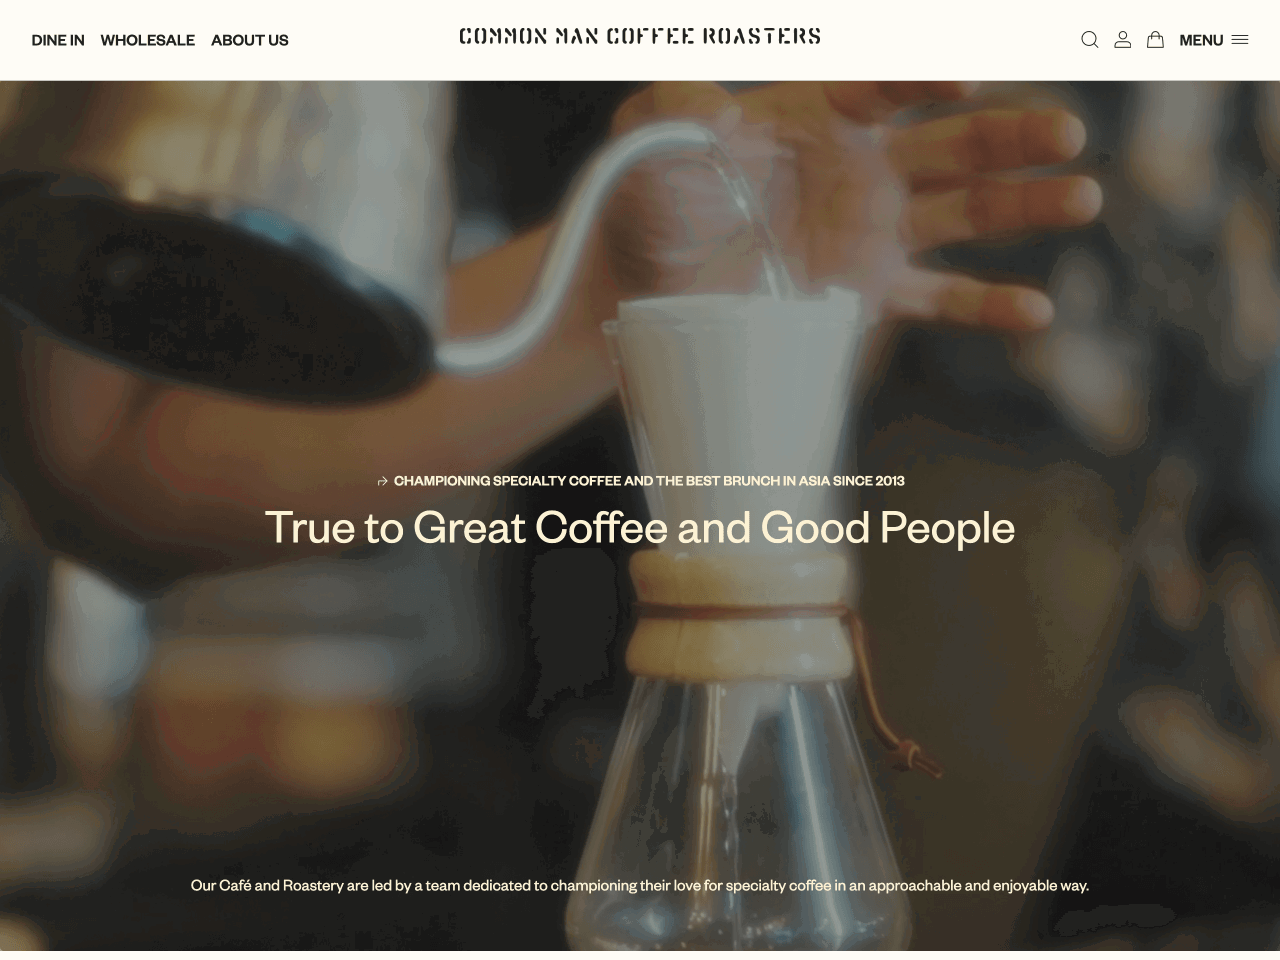Expand the MENU text label

pos(1201,40)
